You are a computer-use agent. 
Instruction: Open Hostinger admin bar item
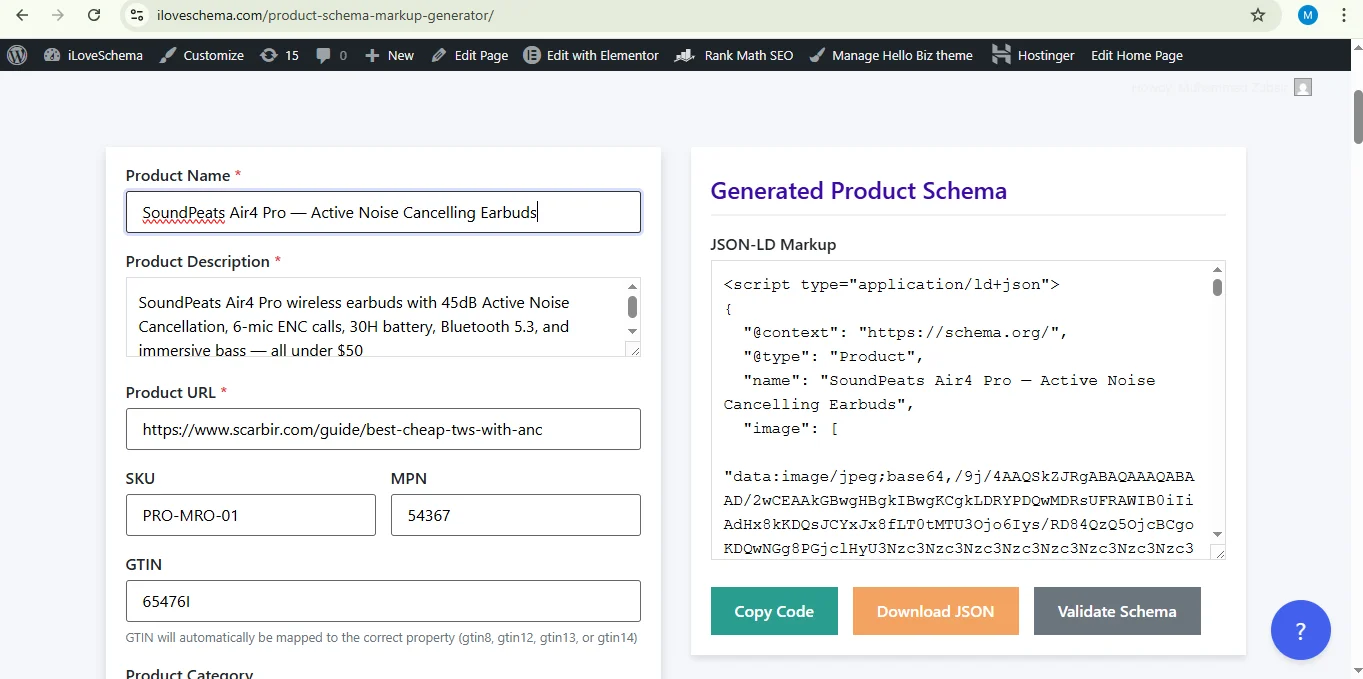tap(1033, 55)
